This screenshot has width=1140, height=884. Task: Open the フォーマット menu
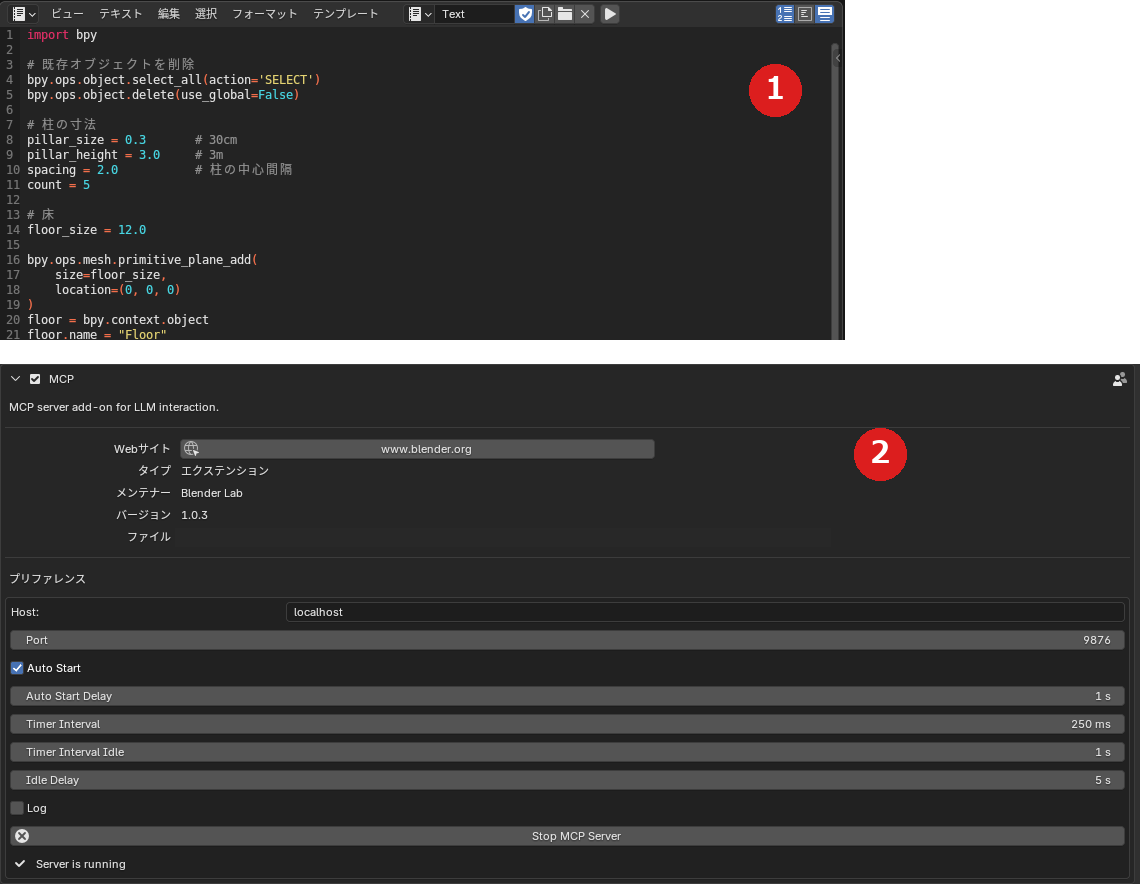265,14
